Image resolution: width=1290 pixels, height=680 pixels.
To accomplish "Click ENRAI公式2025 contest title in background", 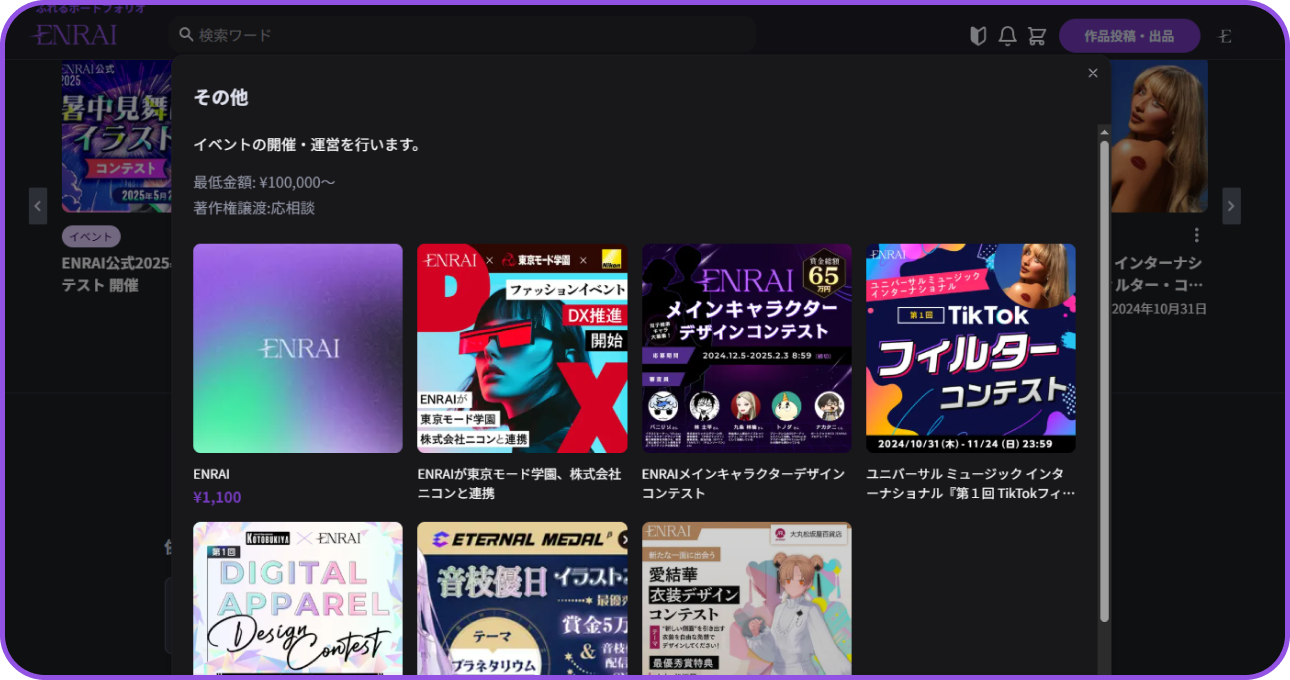I will (x=117, y=274).
